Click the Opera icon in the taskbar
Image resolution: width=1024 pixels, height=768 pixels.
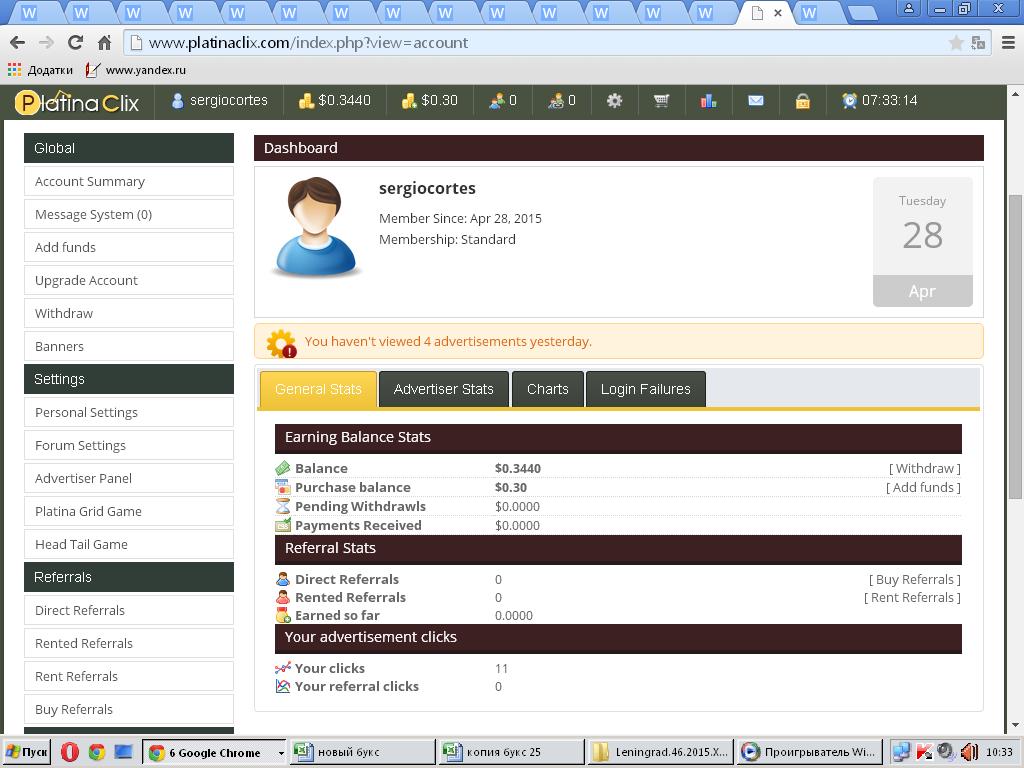(x=70, y=752)
